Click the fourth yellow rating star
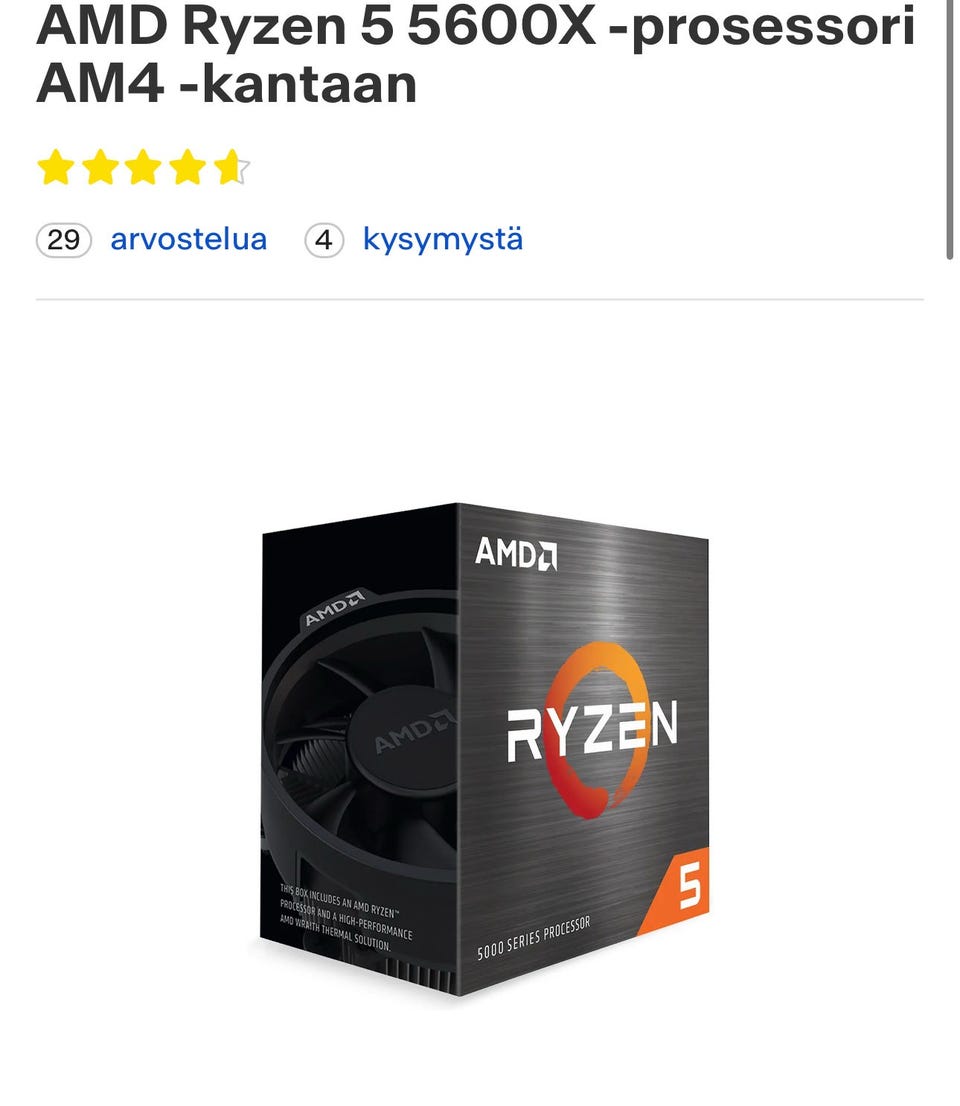The width and height of the screenshot is (960, 1106). (x=188, y=167)
